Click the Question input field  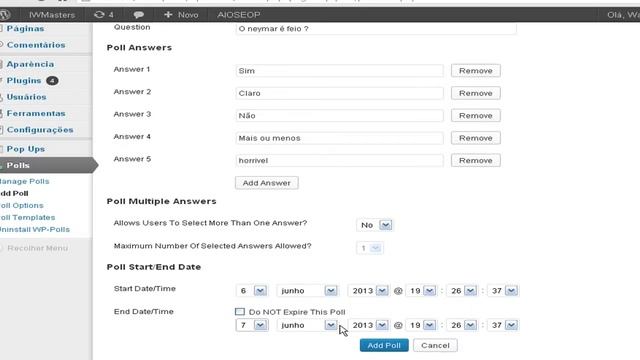376,29
